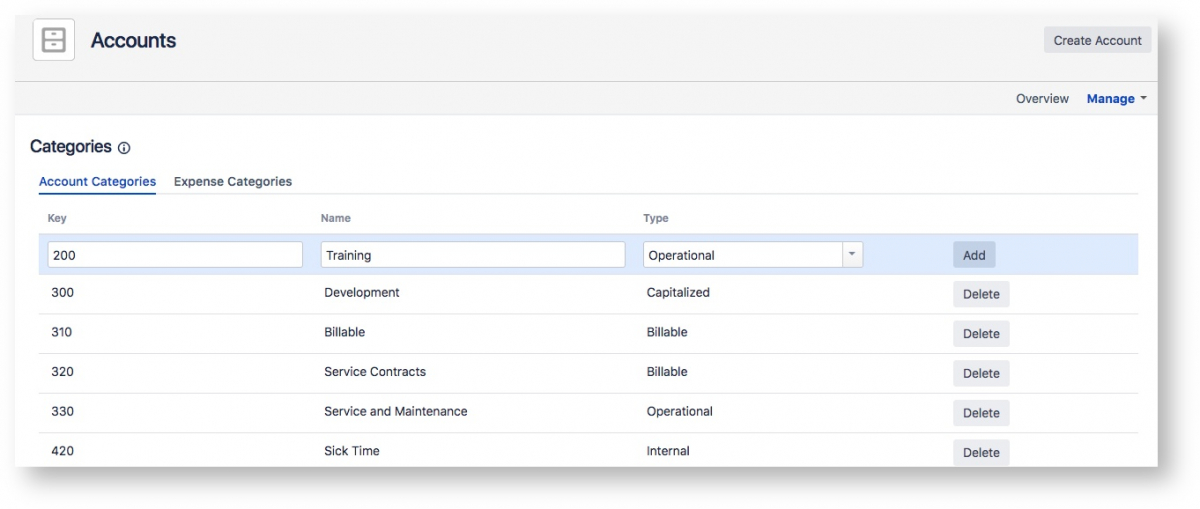The width and height of the screenshot is (1200, 509).
Task: Open the Overview tab
Action: 1042,99
